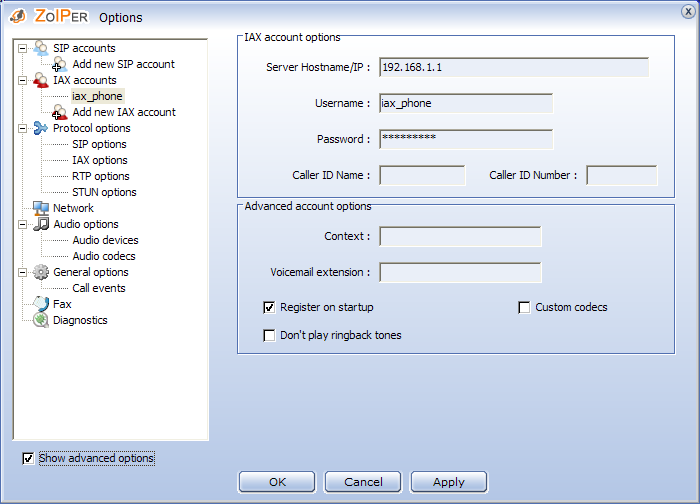Uncheck Register on startup checkbox
Viewport: 700px width, 504px height.
[x=269, y=308]
